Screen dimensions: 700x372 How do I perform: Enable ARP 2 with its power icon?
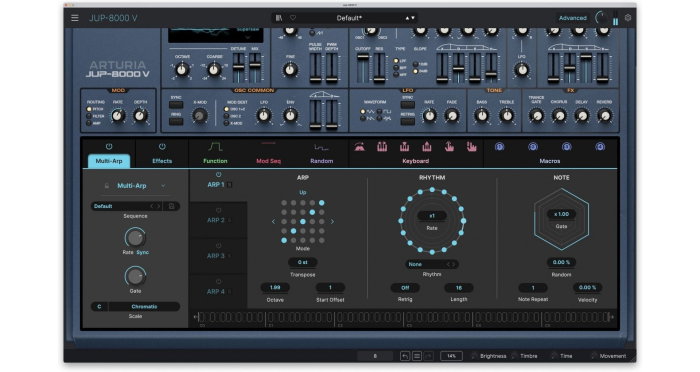tap(218, 210)
